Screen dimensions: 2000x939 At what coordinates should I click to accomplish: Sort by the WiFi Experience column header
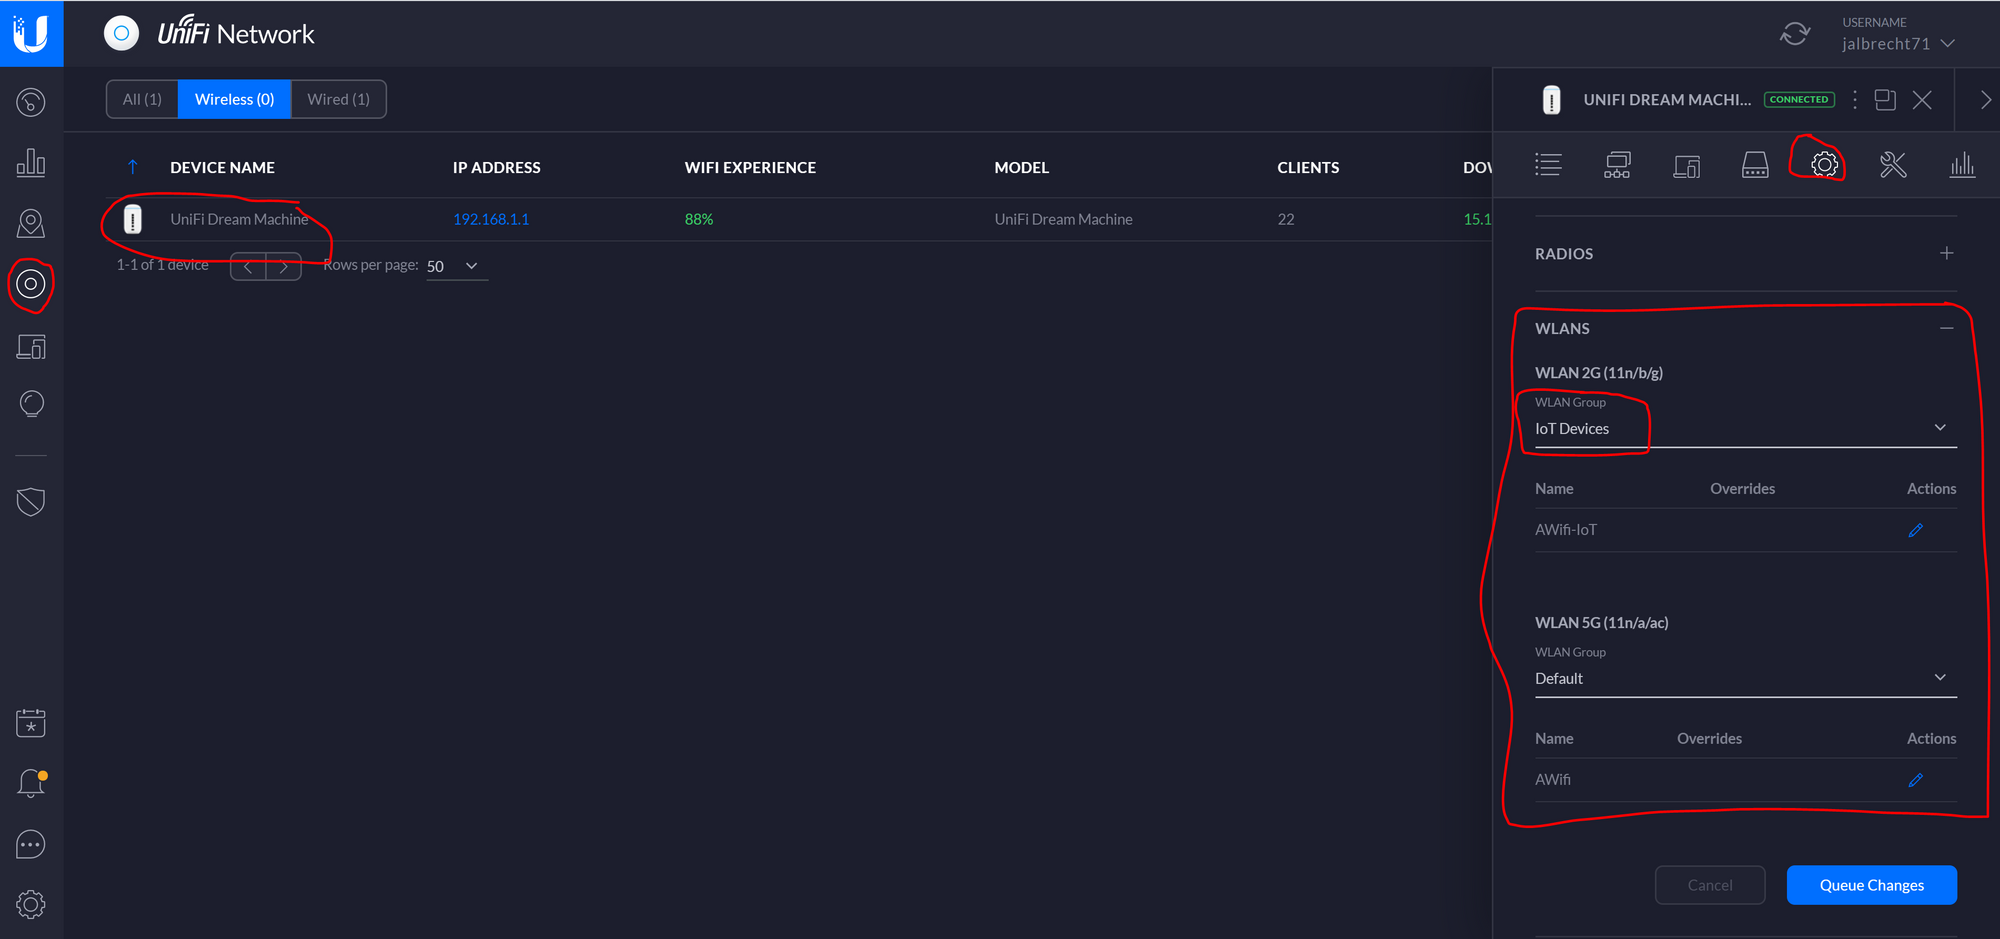click(750, 167)
